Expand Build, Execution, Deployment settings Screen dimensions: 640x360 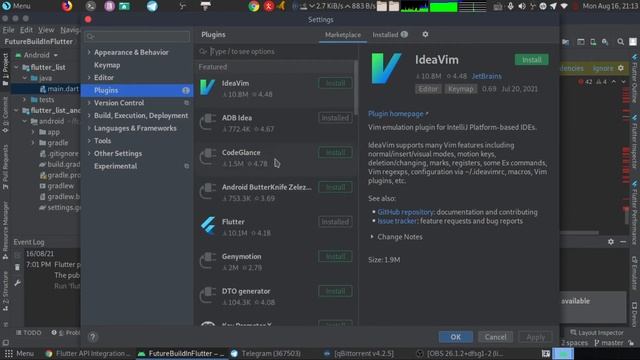(89, 116)
